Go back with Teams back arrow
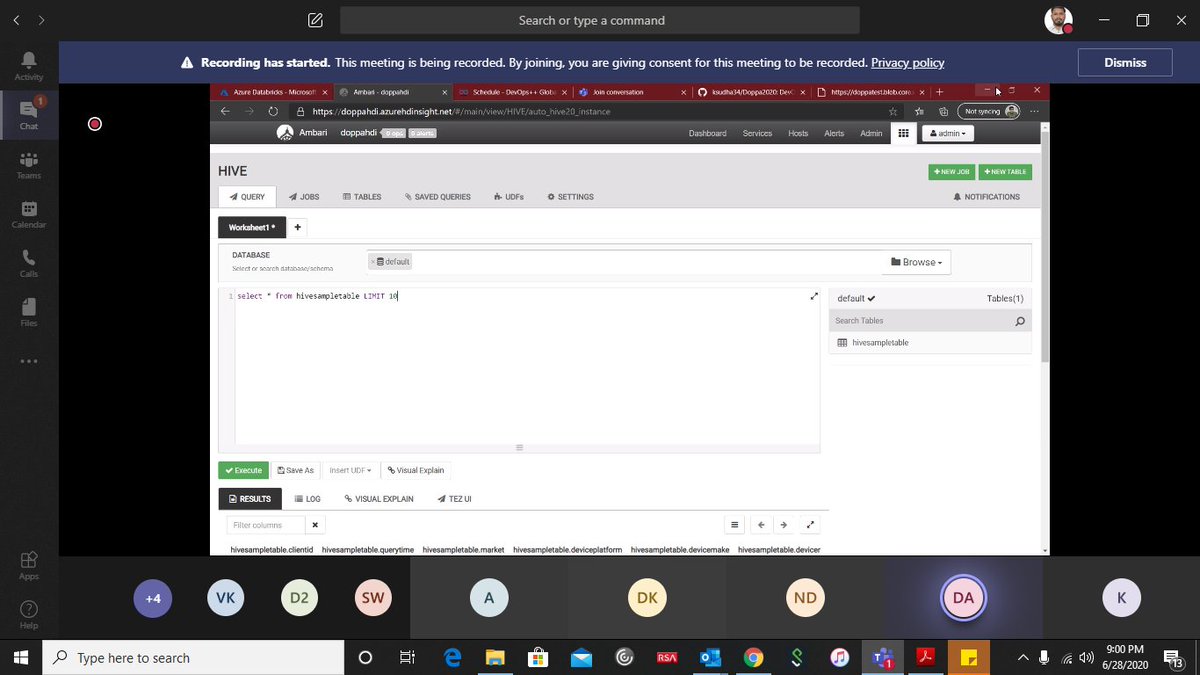1200x675 pixels. [16, 20]
